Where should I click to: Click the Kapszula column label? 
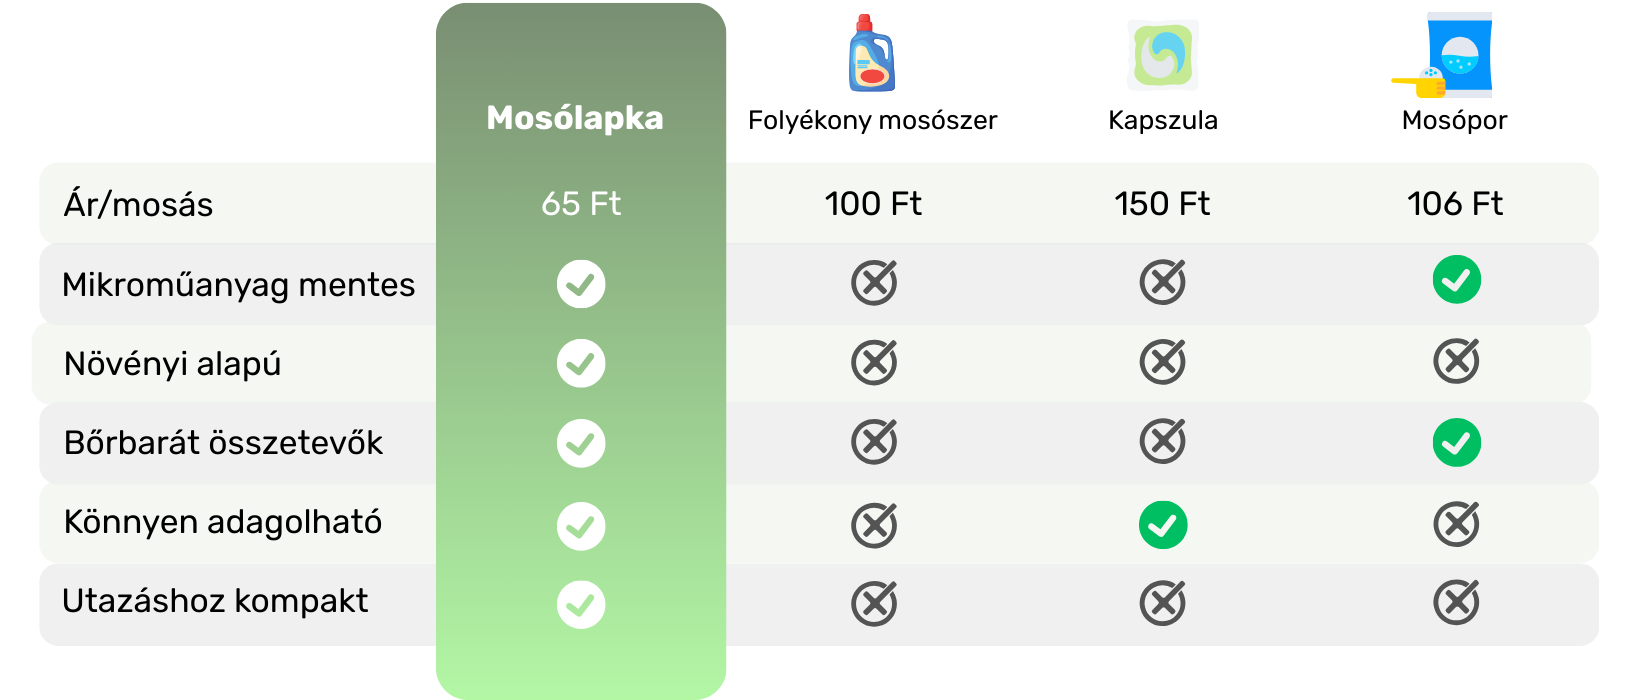pyautogui.click(x=1163, y=121)
